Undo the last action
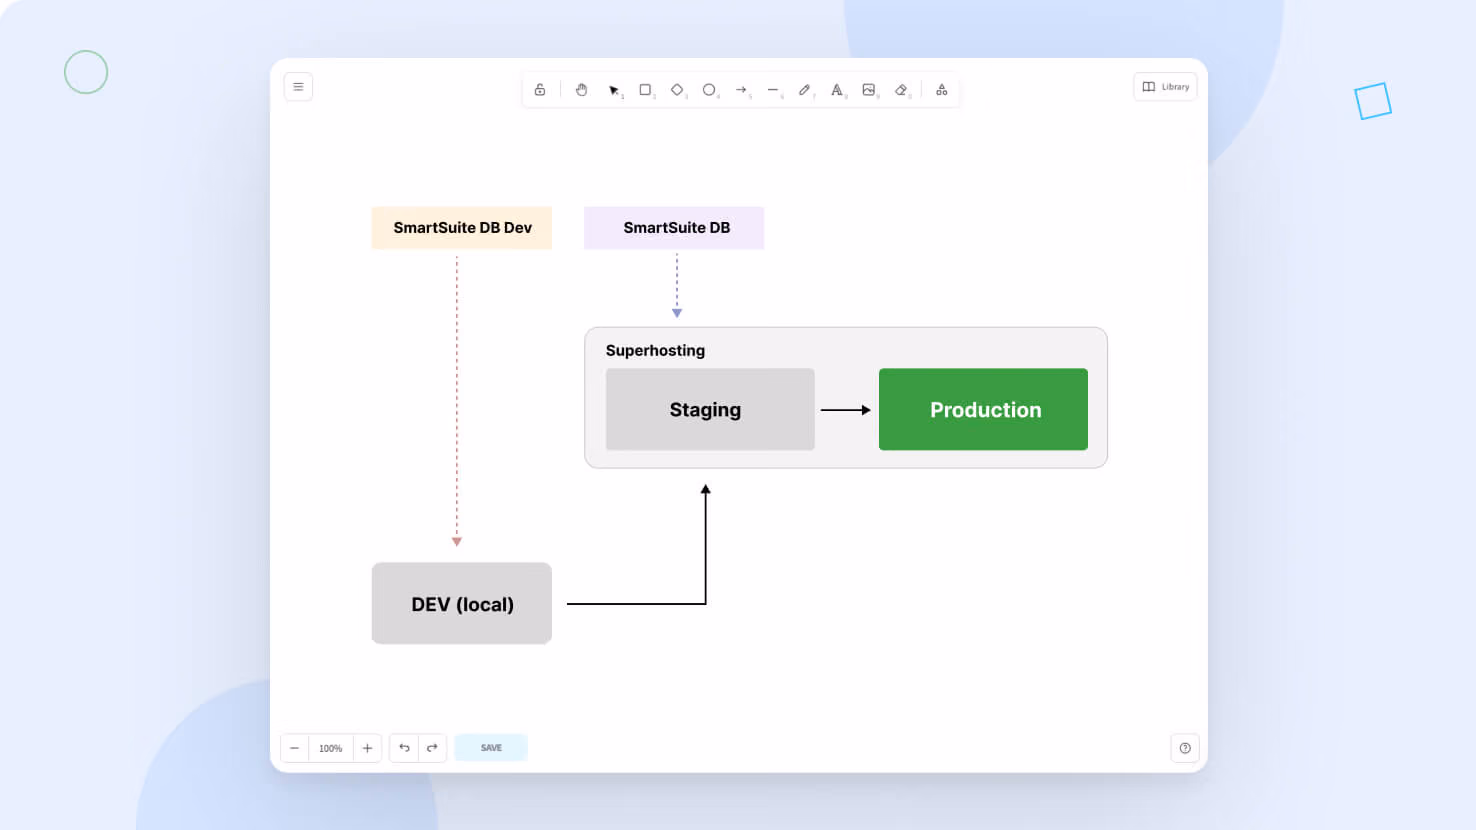Image resolution: width=1476 pixels, height=830 pixels. click(x=404, y=748)
